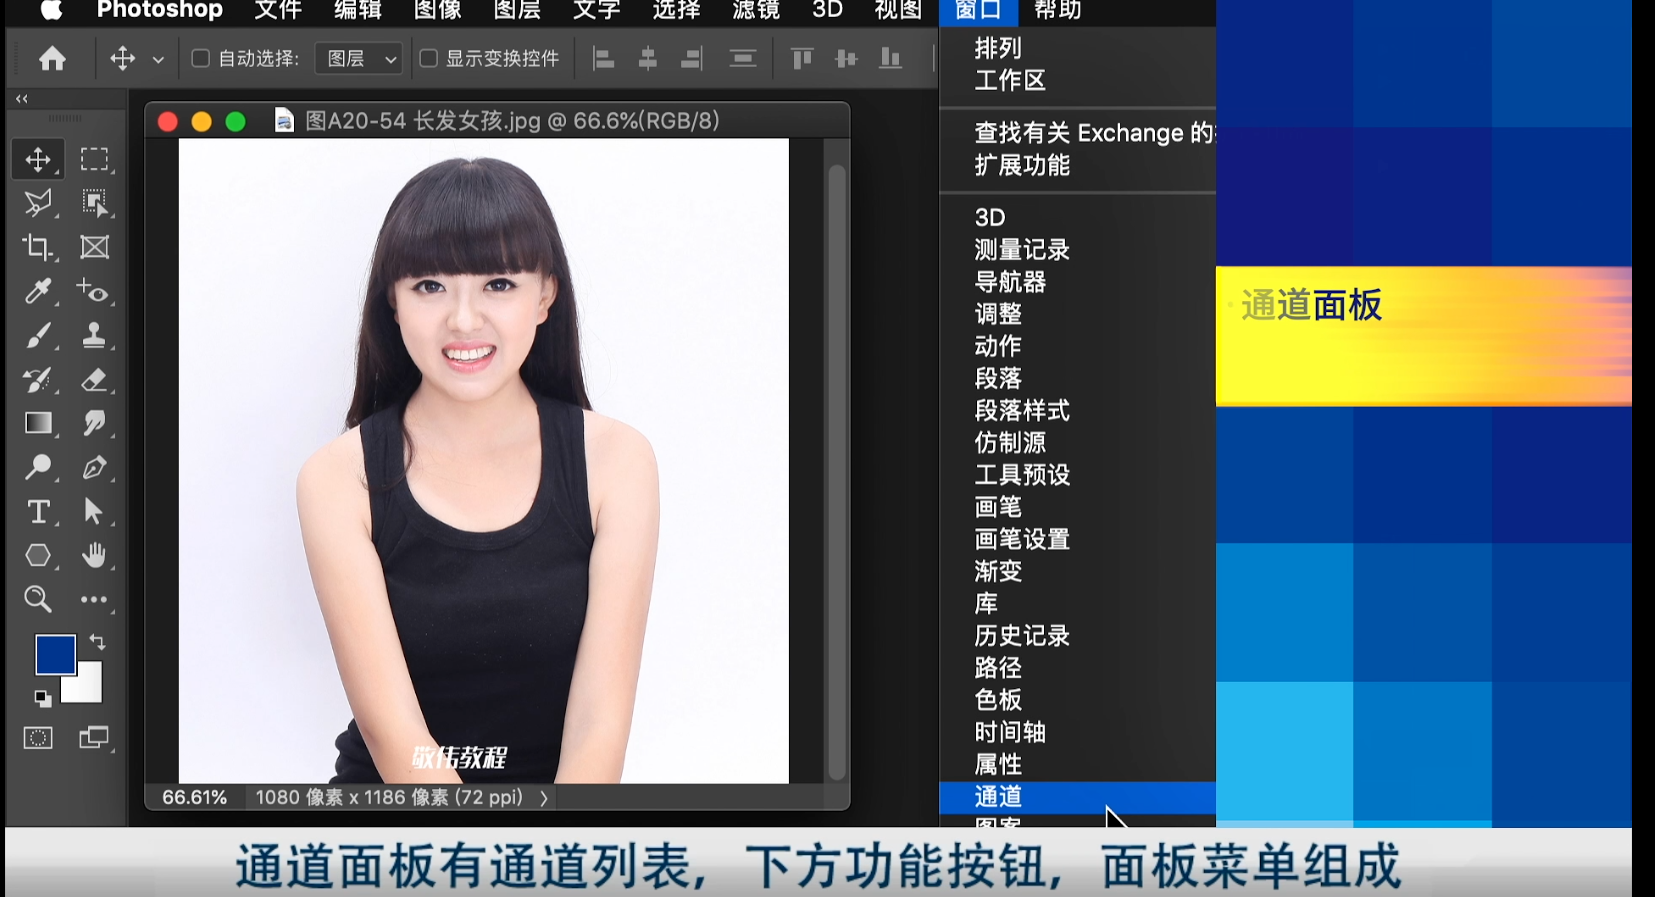Image resolution: width=1655 pixels, height=897 pixels.
Task: Select the Clone Stamp tool
Action: point(94,335)
